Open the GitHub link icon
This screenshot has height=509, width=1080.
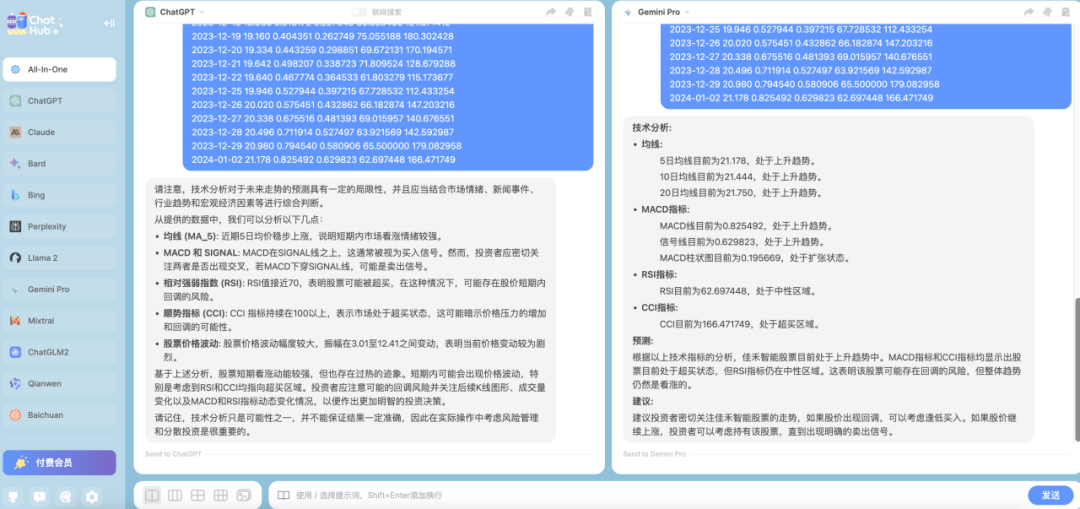14,496
